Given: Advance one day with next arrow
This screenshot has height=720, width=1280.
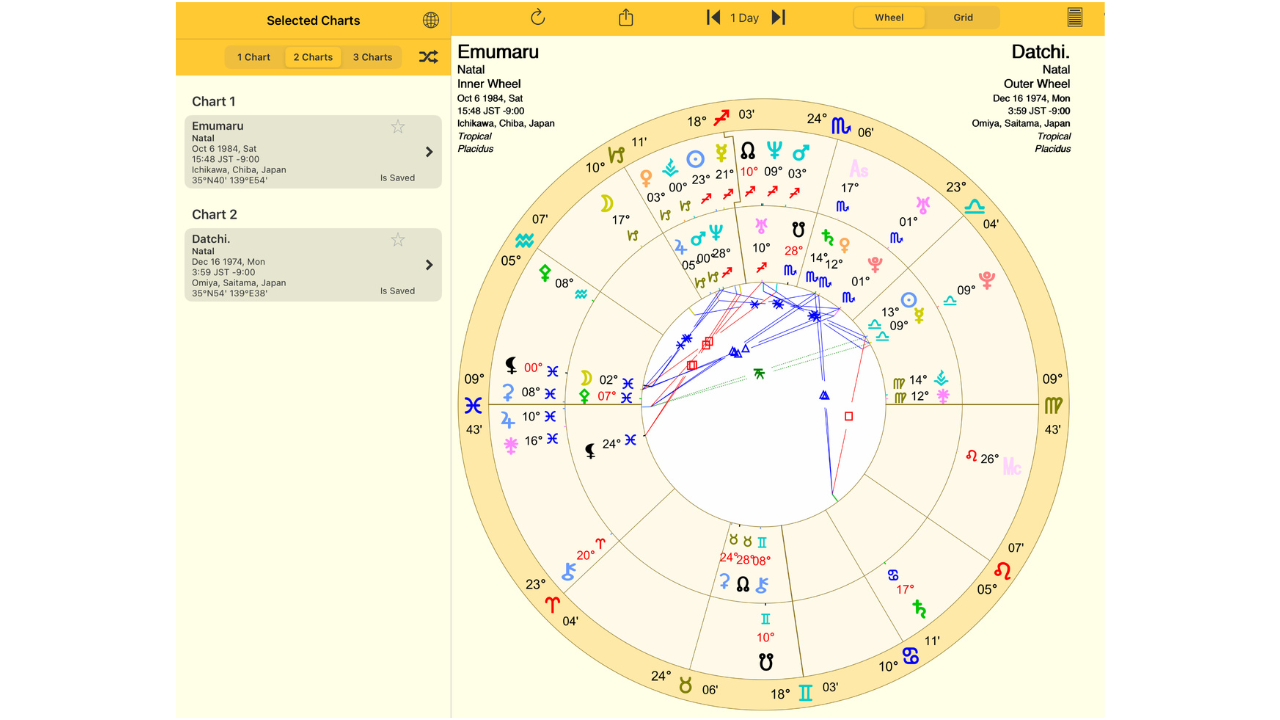Looking at the screenshot, I should [778, 17].
